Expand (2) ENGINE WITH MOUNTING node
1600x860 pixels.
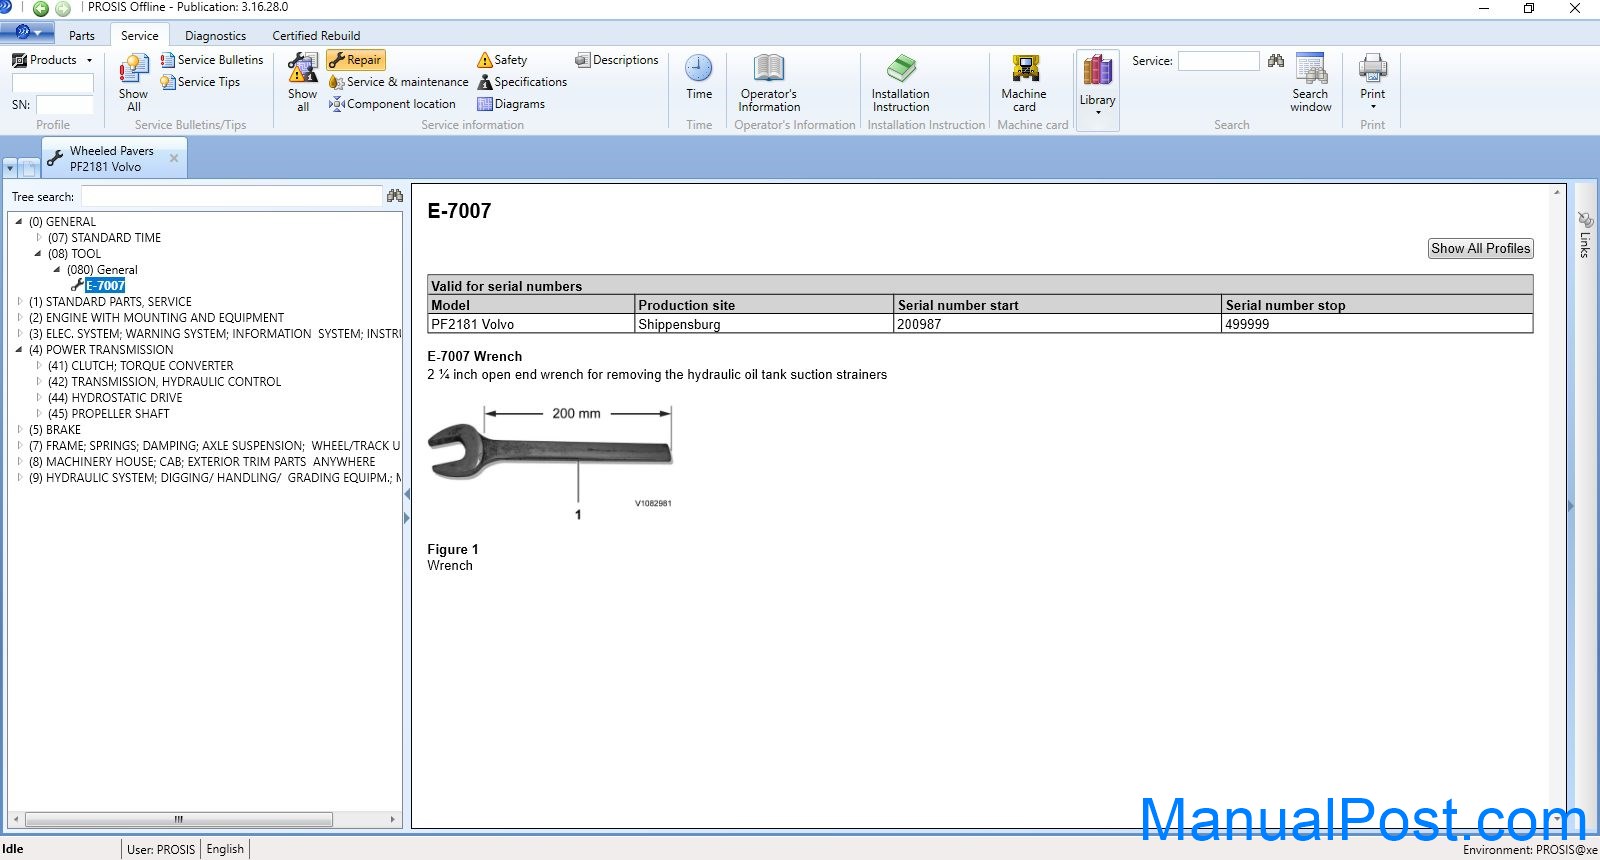coord(19,318)
